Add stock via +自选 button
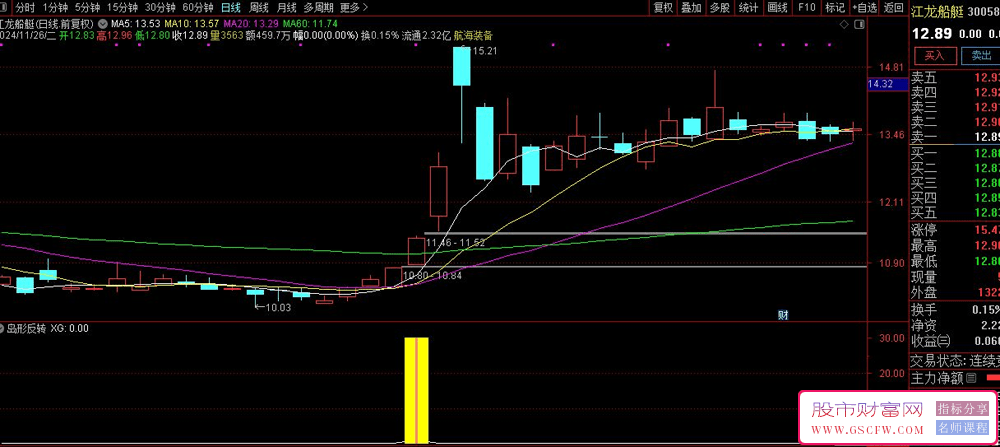 pos(864,8)
